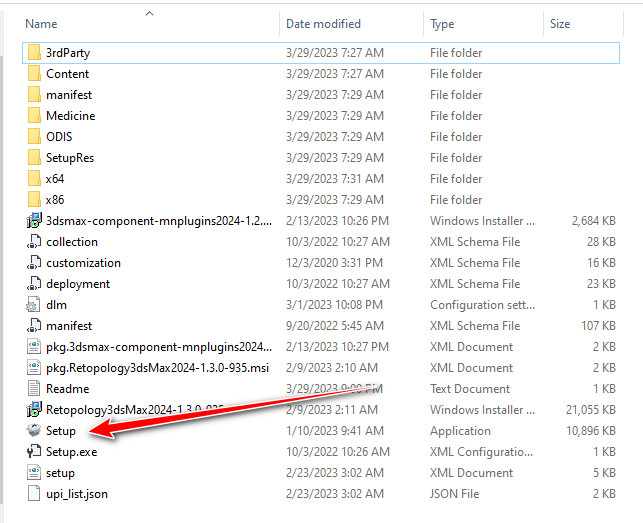
Task: Select the pkg.Retopology3dsMax2024 XML document
Action: pyautogui.click(x=158, y=368)
